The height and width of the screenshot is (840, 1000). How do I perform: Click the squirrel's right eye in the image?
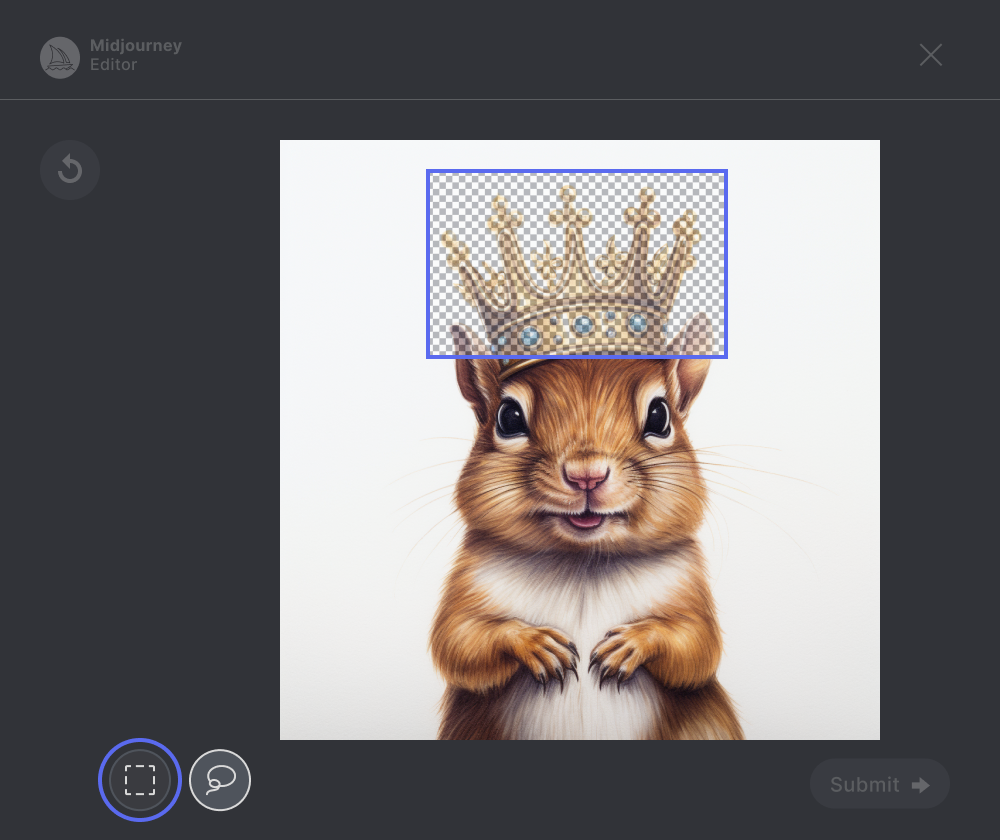click(657, 416)
